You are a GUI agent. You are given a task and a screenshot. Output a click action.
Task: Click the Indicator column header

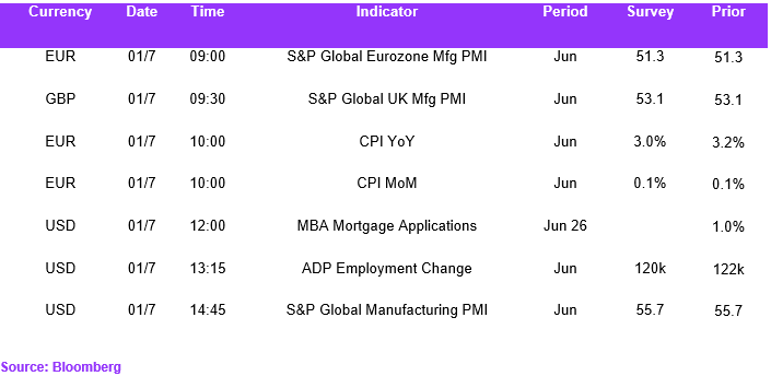(387, 12)
